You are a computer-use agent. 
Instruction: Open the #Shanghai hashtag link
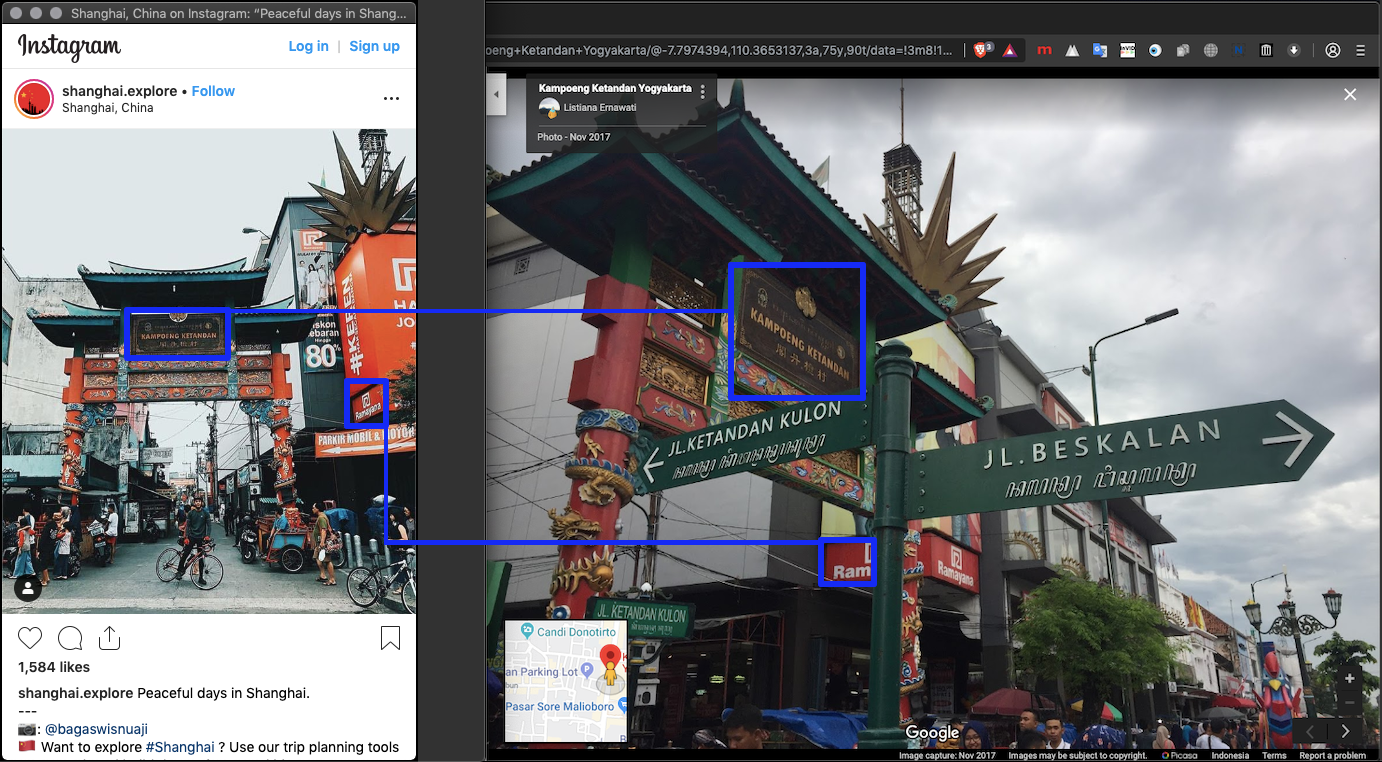[180, 747]
